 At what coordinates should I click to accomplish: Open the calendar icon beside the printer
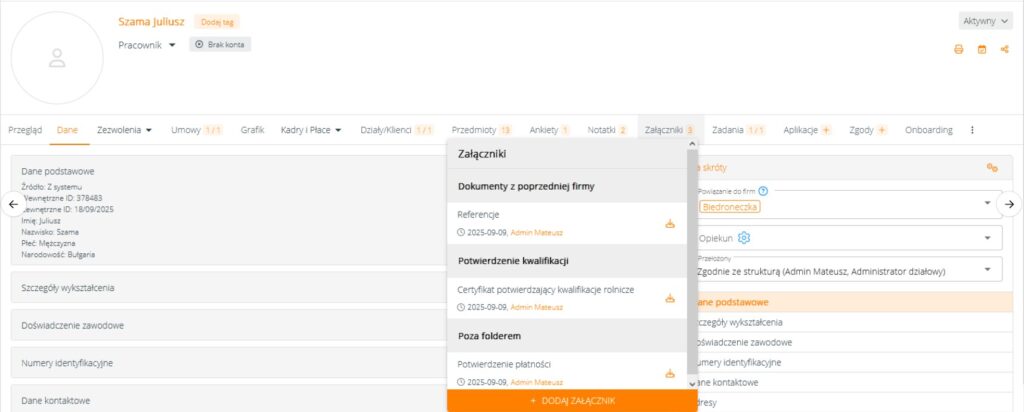coord(981,49)
